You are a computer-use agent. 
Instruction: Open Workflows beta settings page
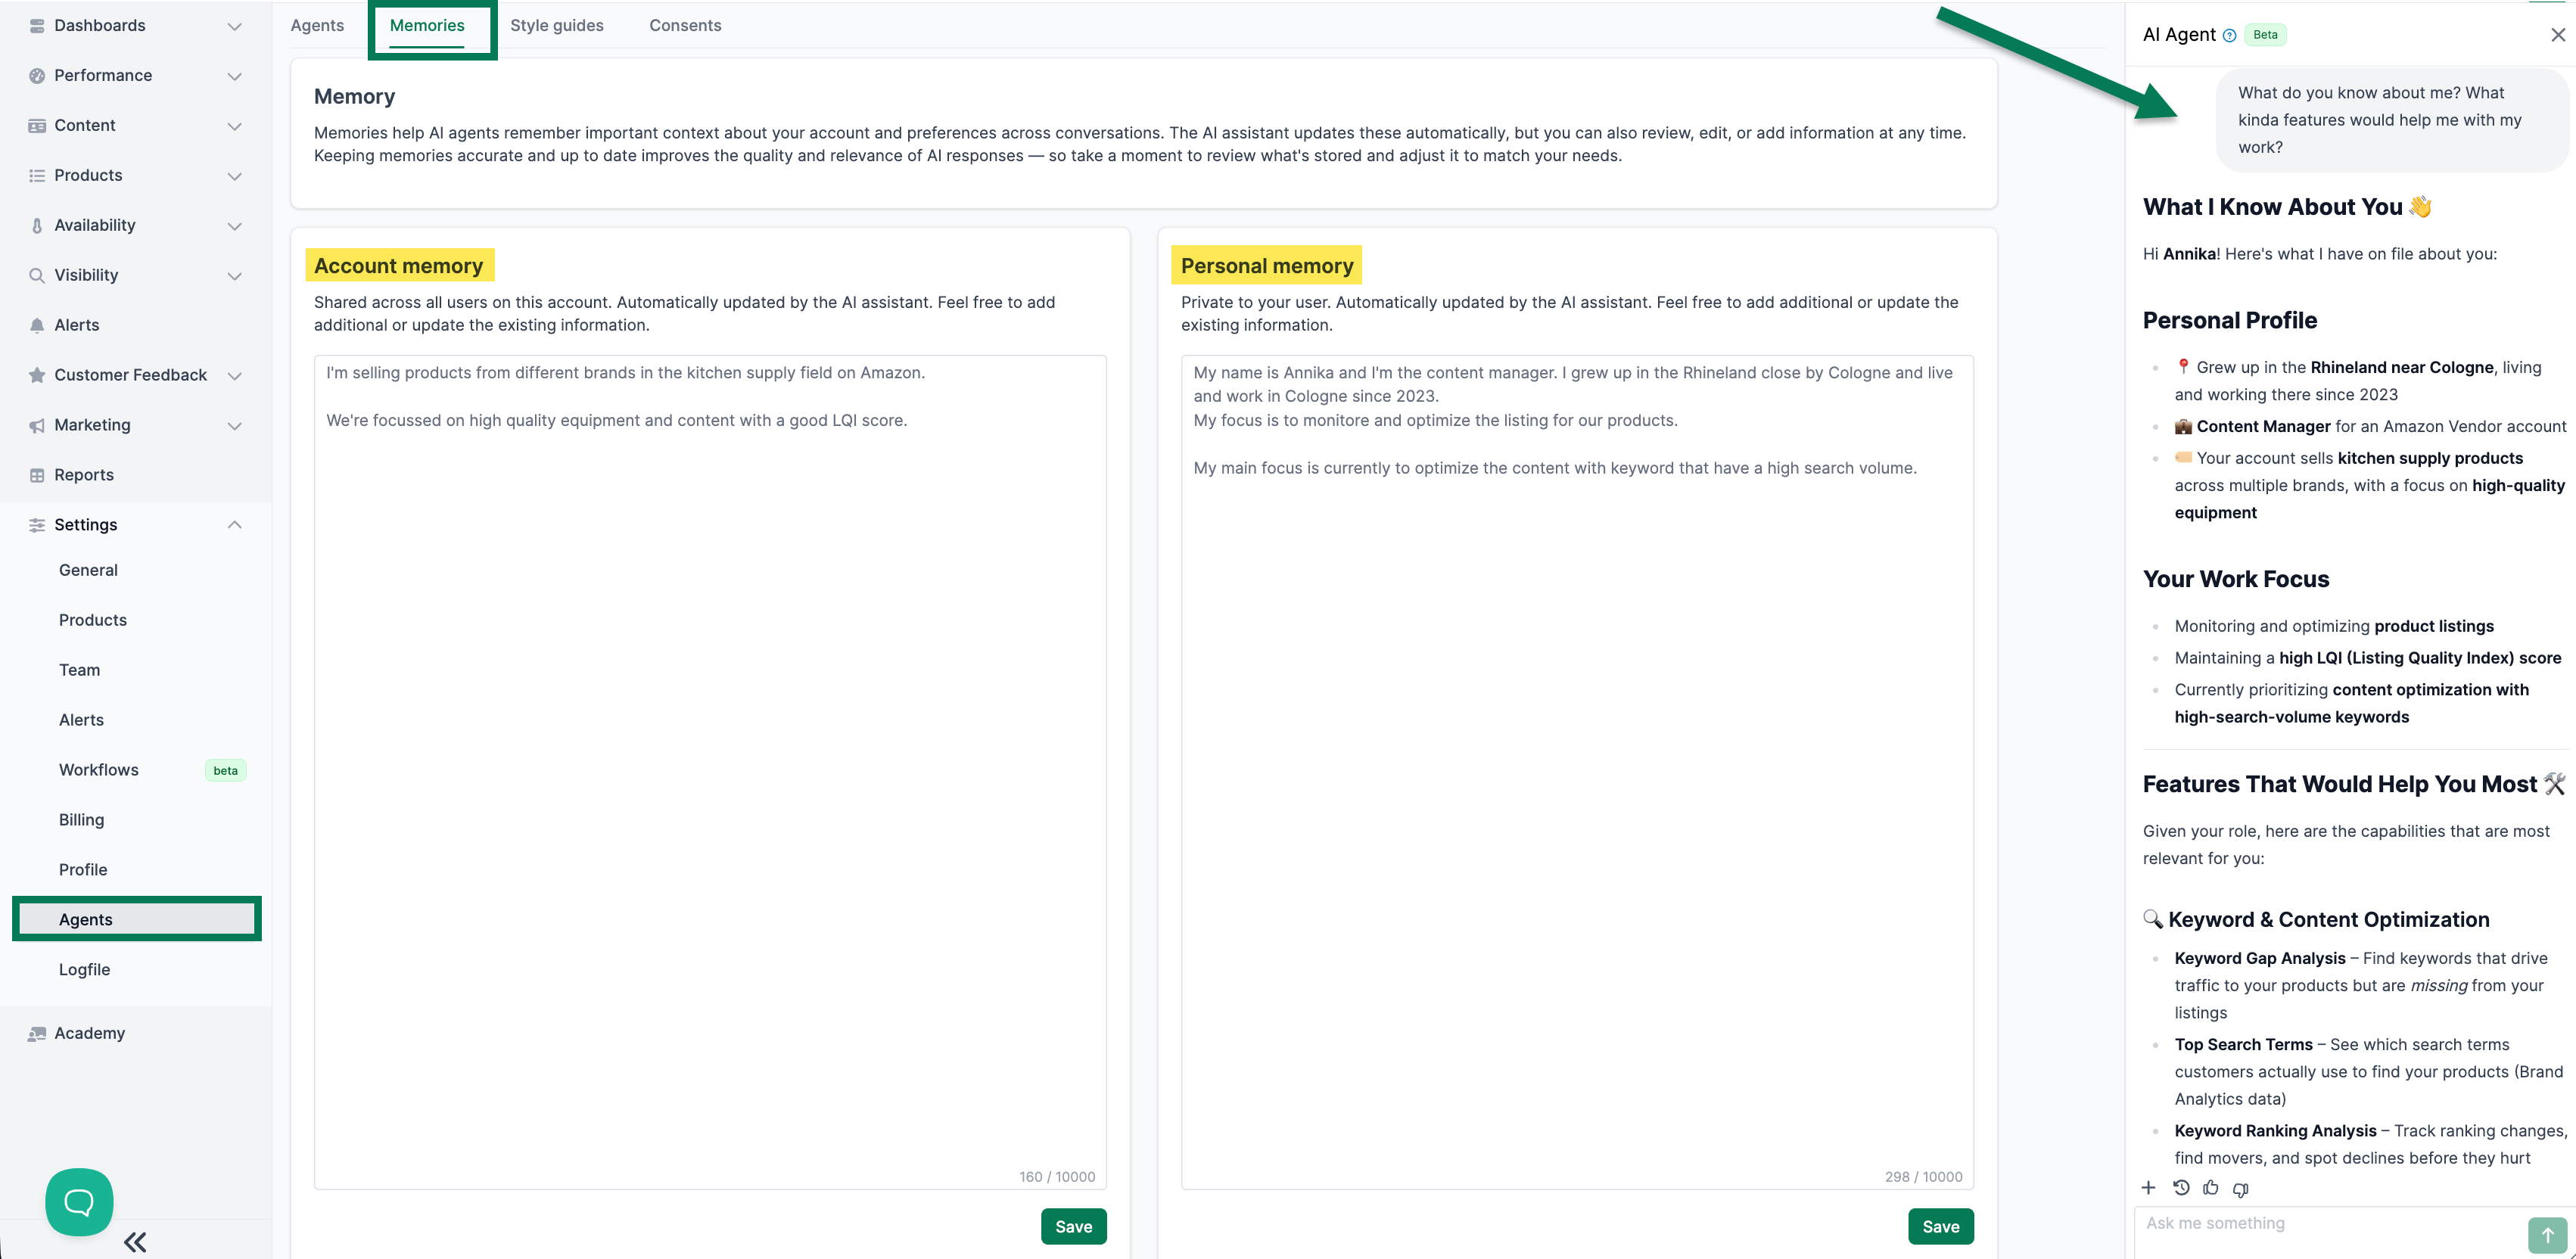pyautogui.click(x=99, y=770)
